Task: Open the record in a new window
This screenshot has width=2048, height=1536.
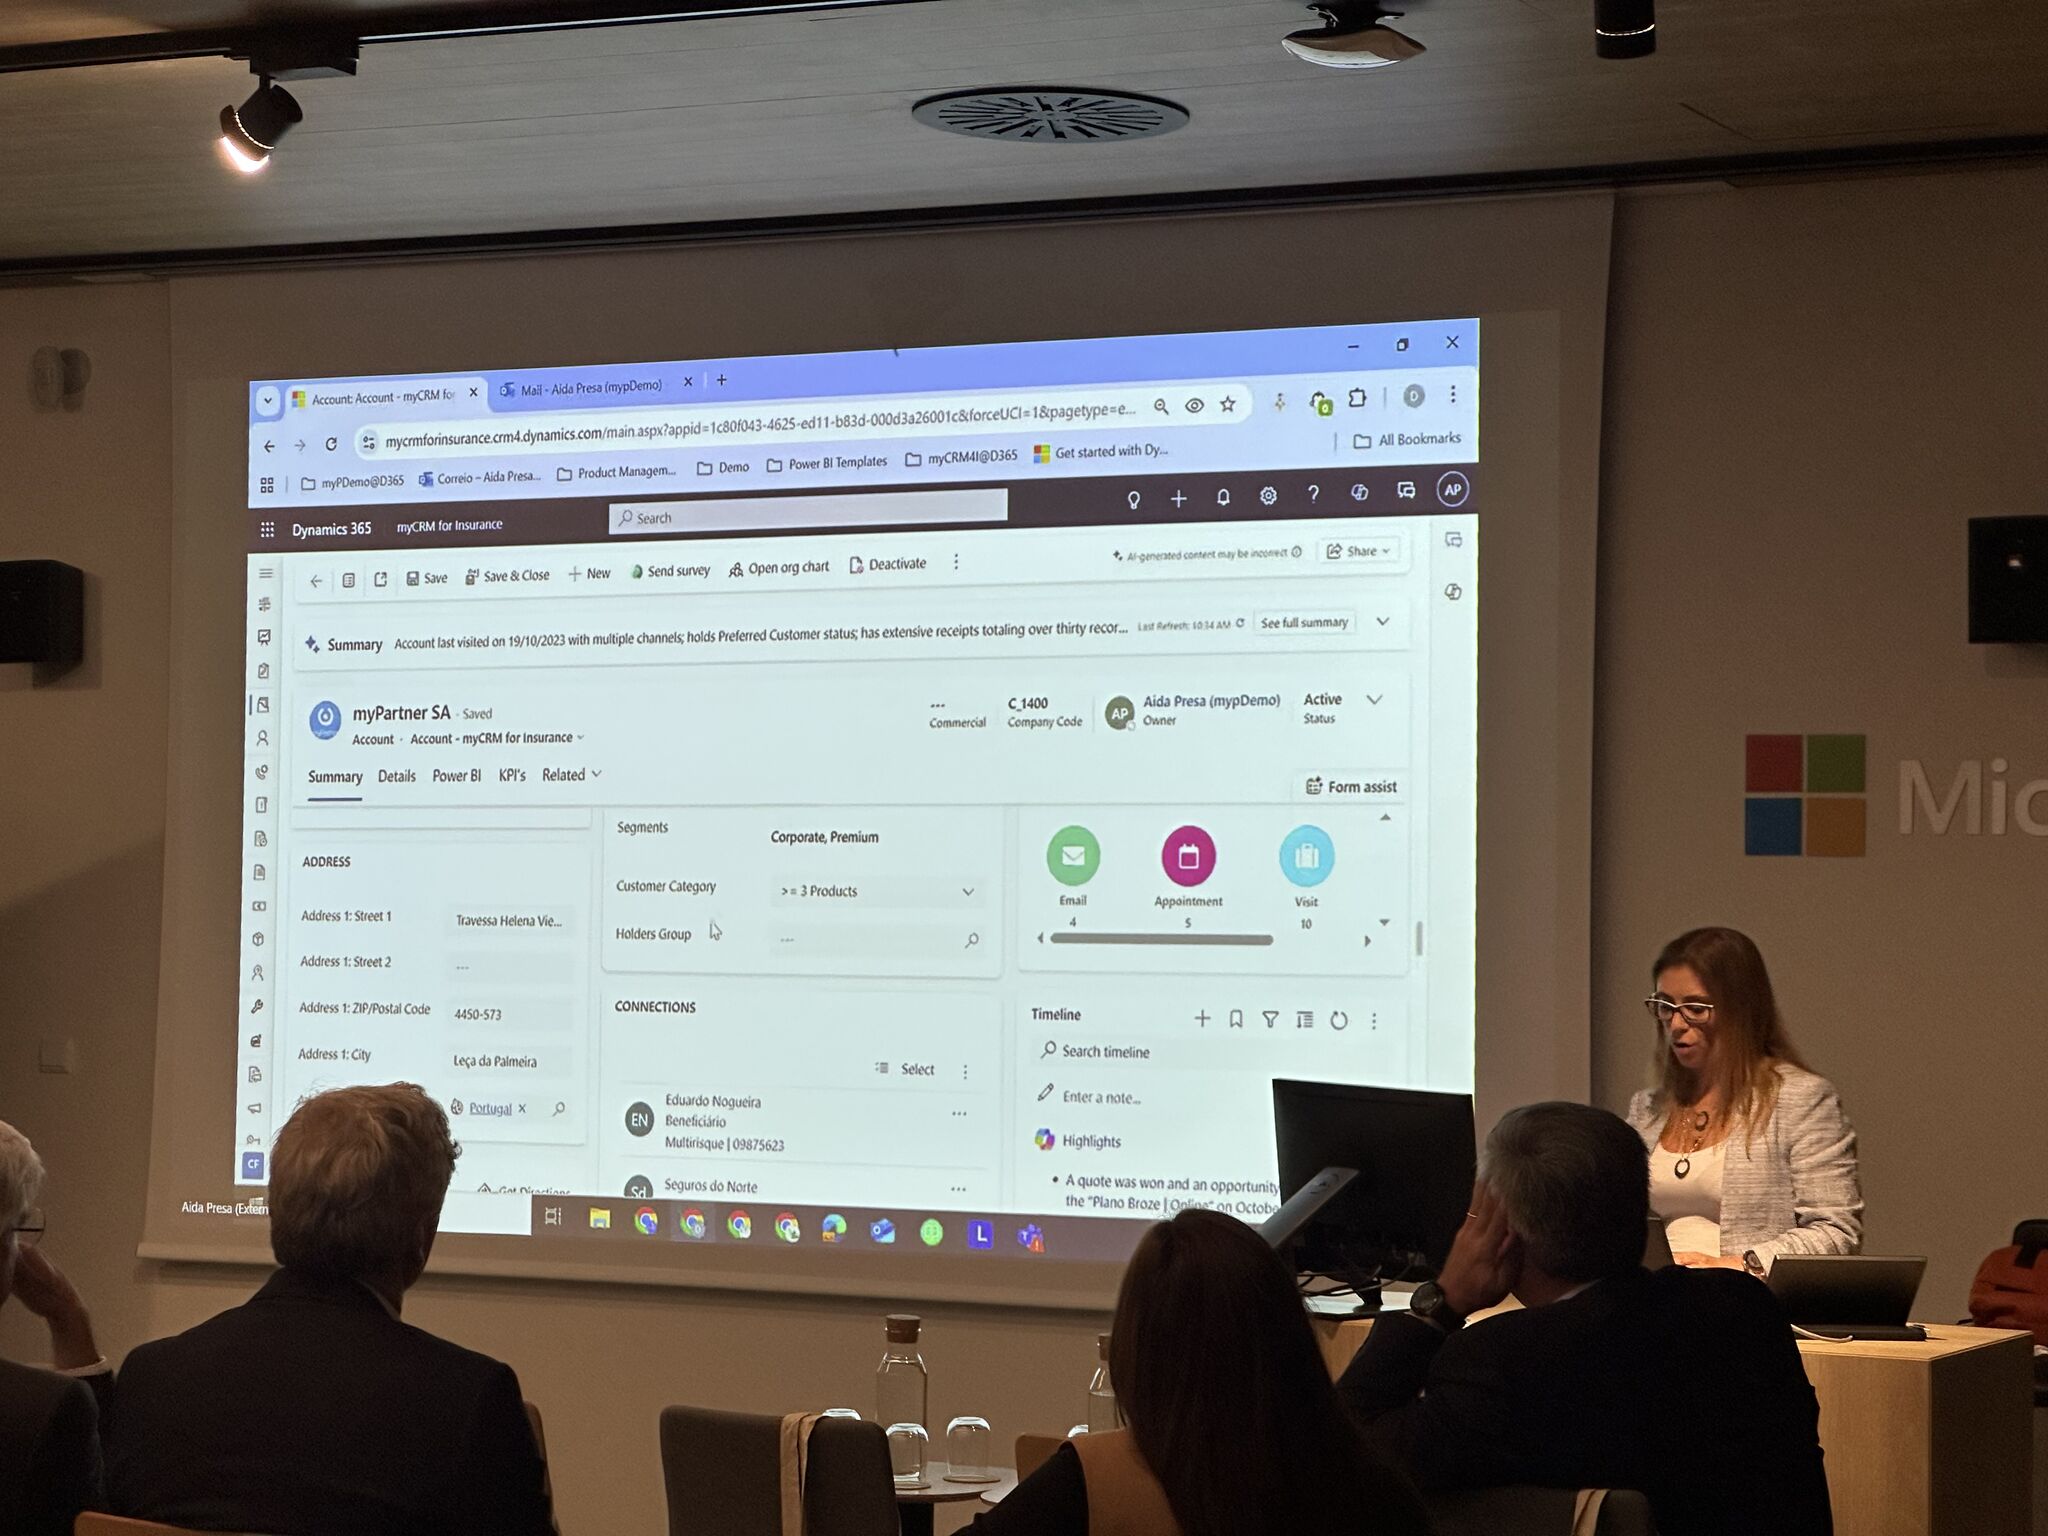Action: click(380, 579)
